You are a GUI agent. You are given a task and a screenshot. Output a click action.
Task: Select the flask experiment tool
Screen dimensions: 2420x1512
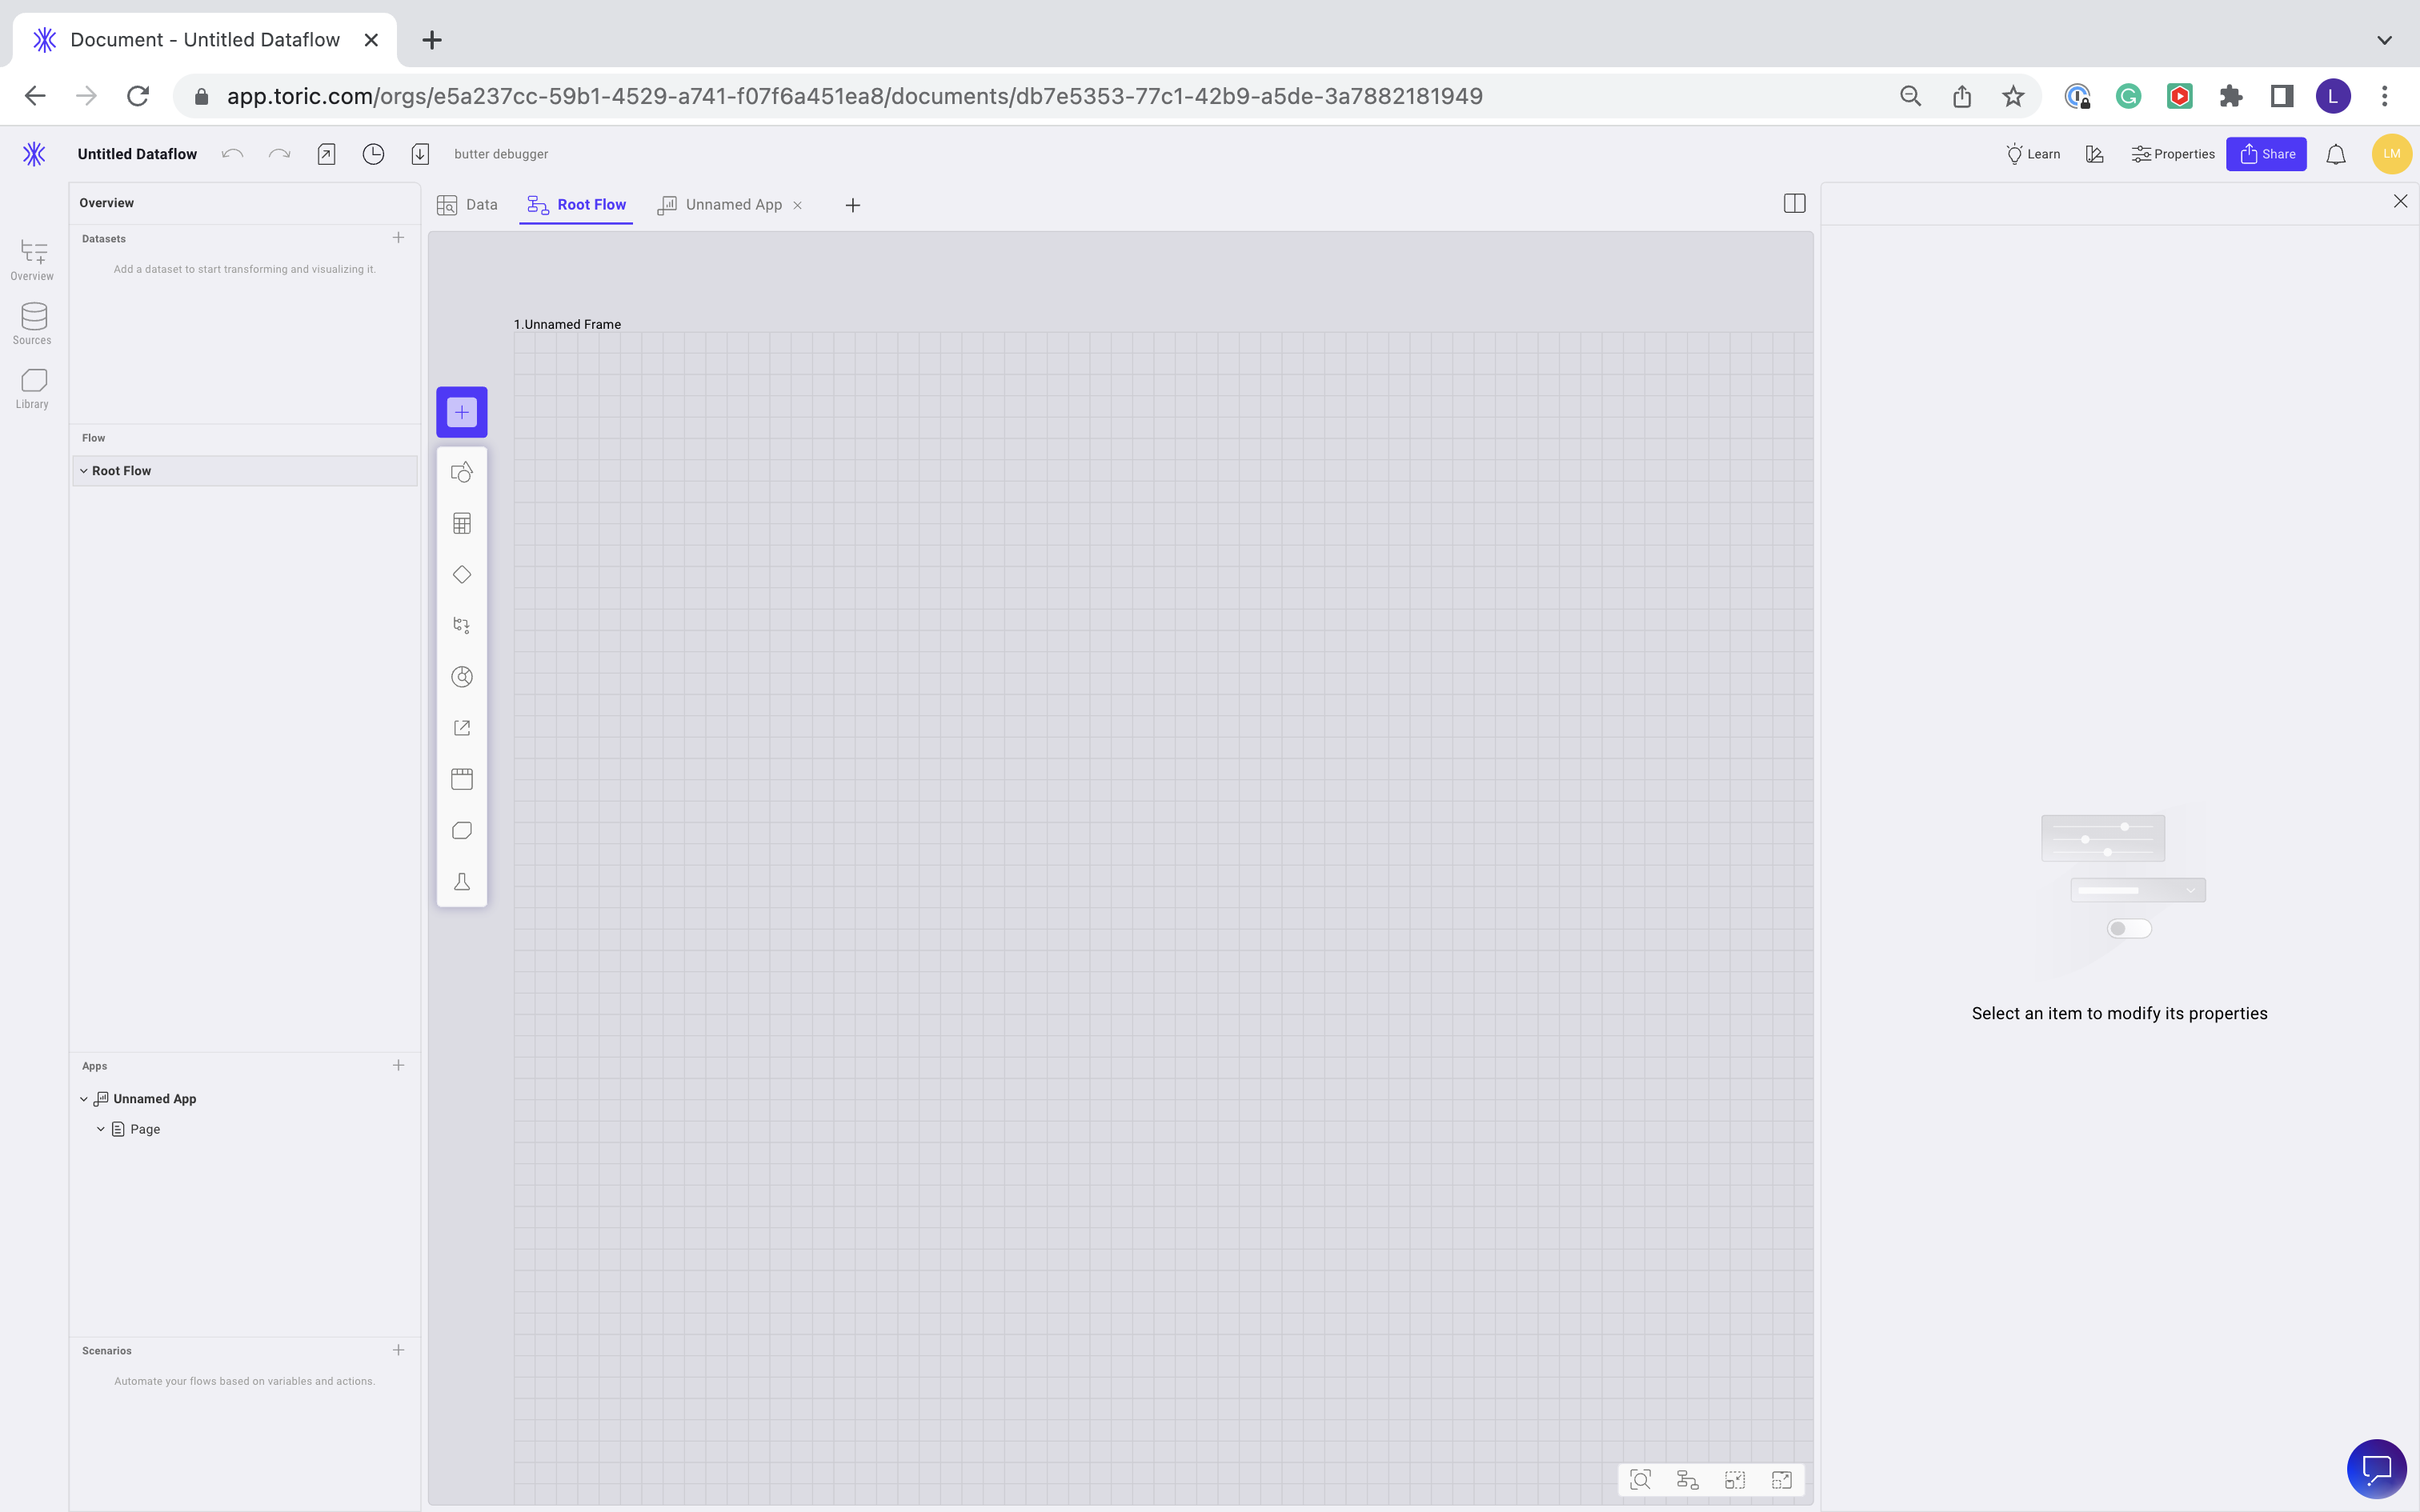(462, 882)
